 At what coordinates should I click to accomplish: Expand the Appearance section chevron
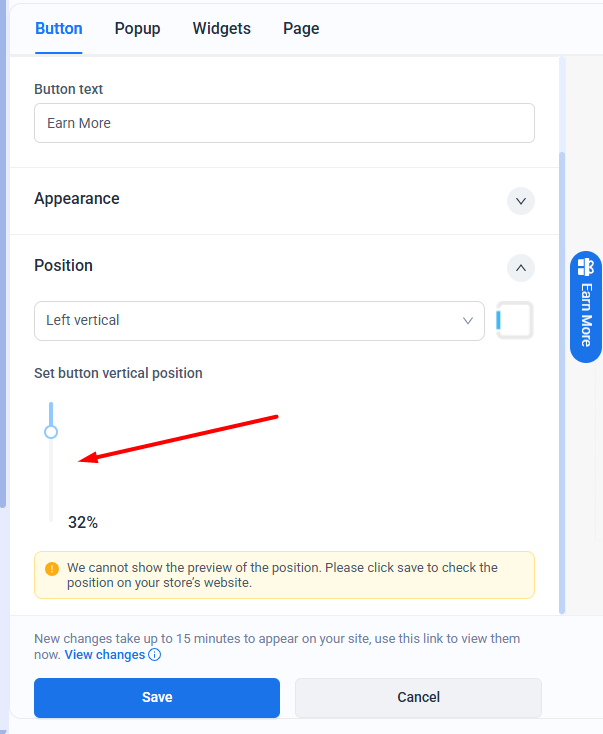point(520,201)
